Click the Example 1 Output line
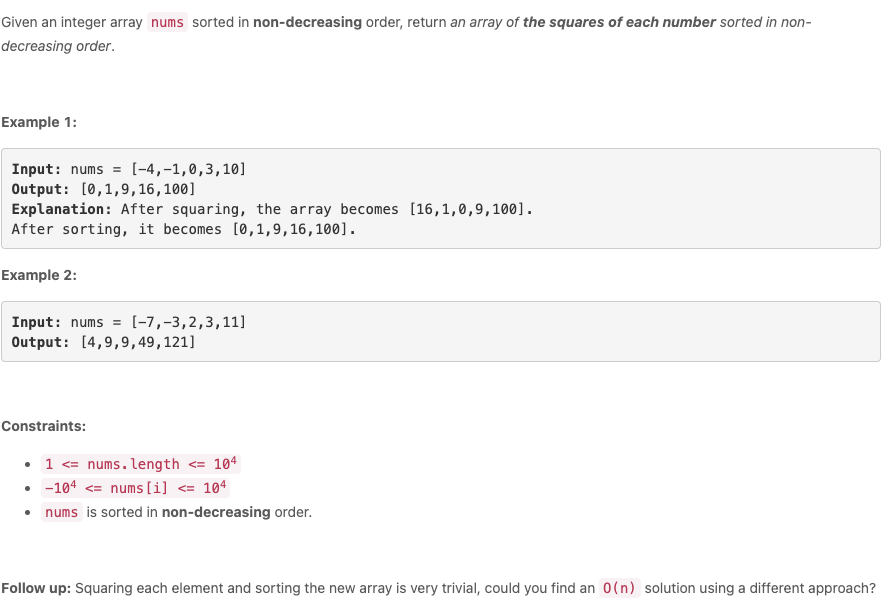This screenshot has width=889, height=610. tap(103, 189)
